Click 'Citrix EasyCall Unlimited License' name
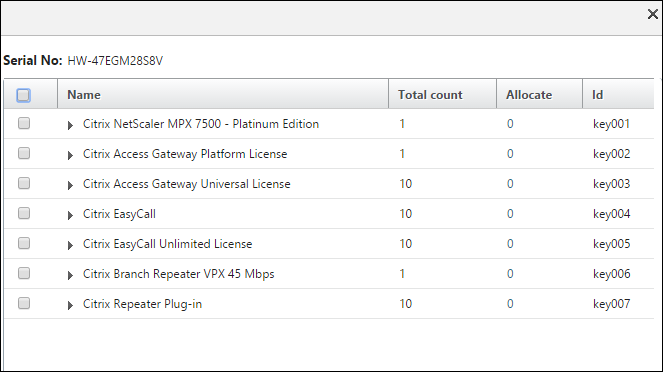The height and width of the screenshot is (372, 663). point(167,244)
